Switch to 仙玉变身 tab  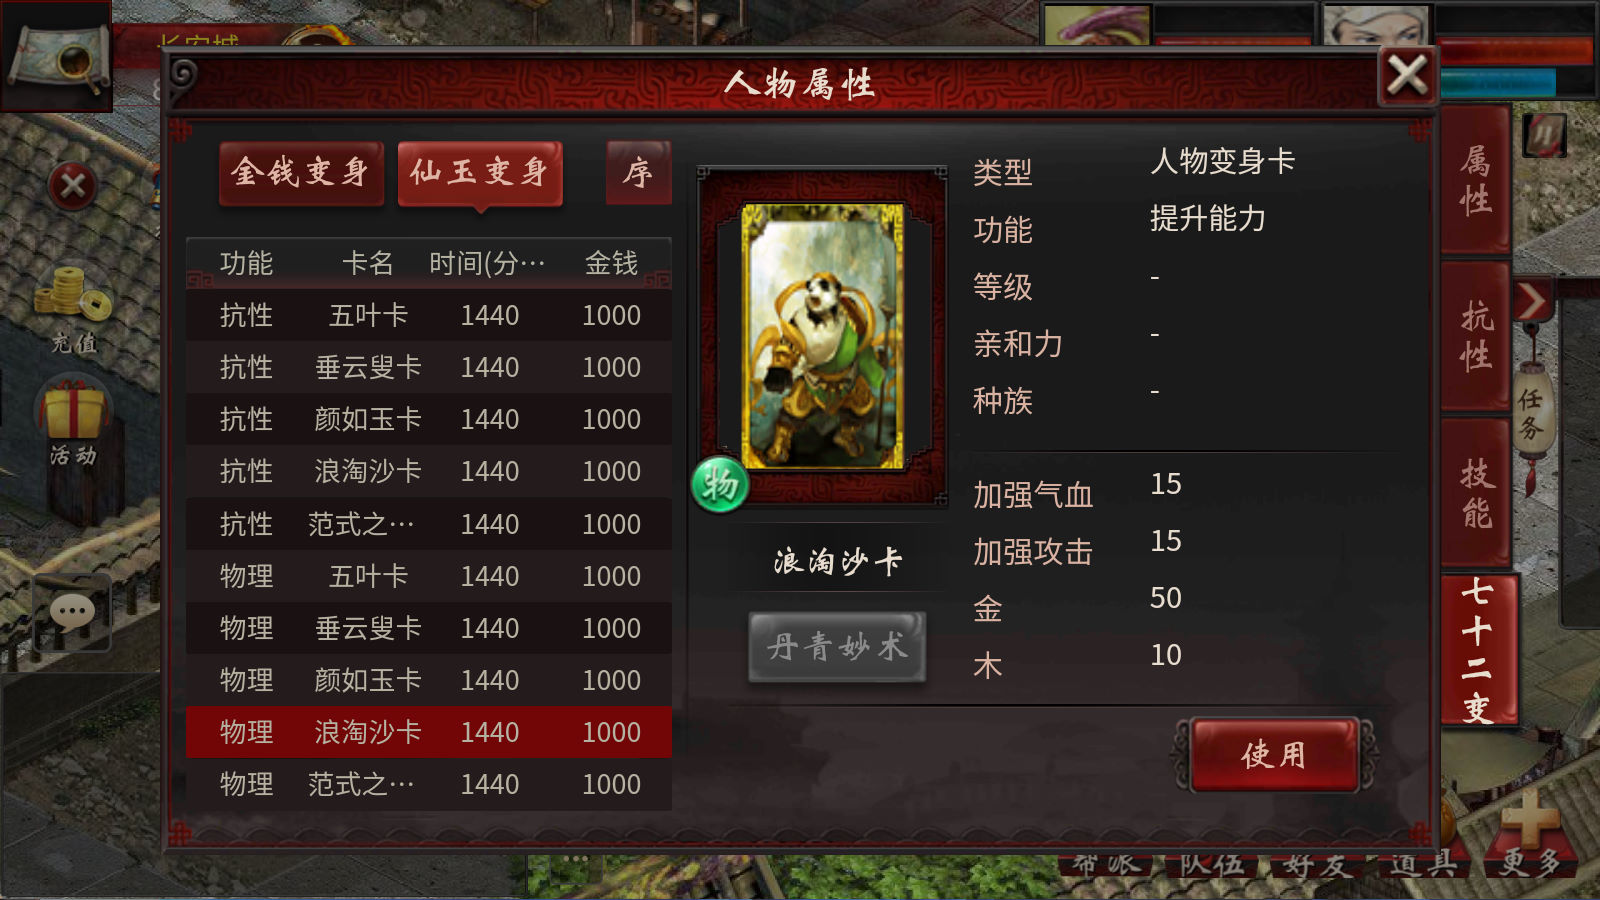pos(480,173)
